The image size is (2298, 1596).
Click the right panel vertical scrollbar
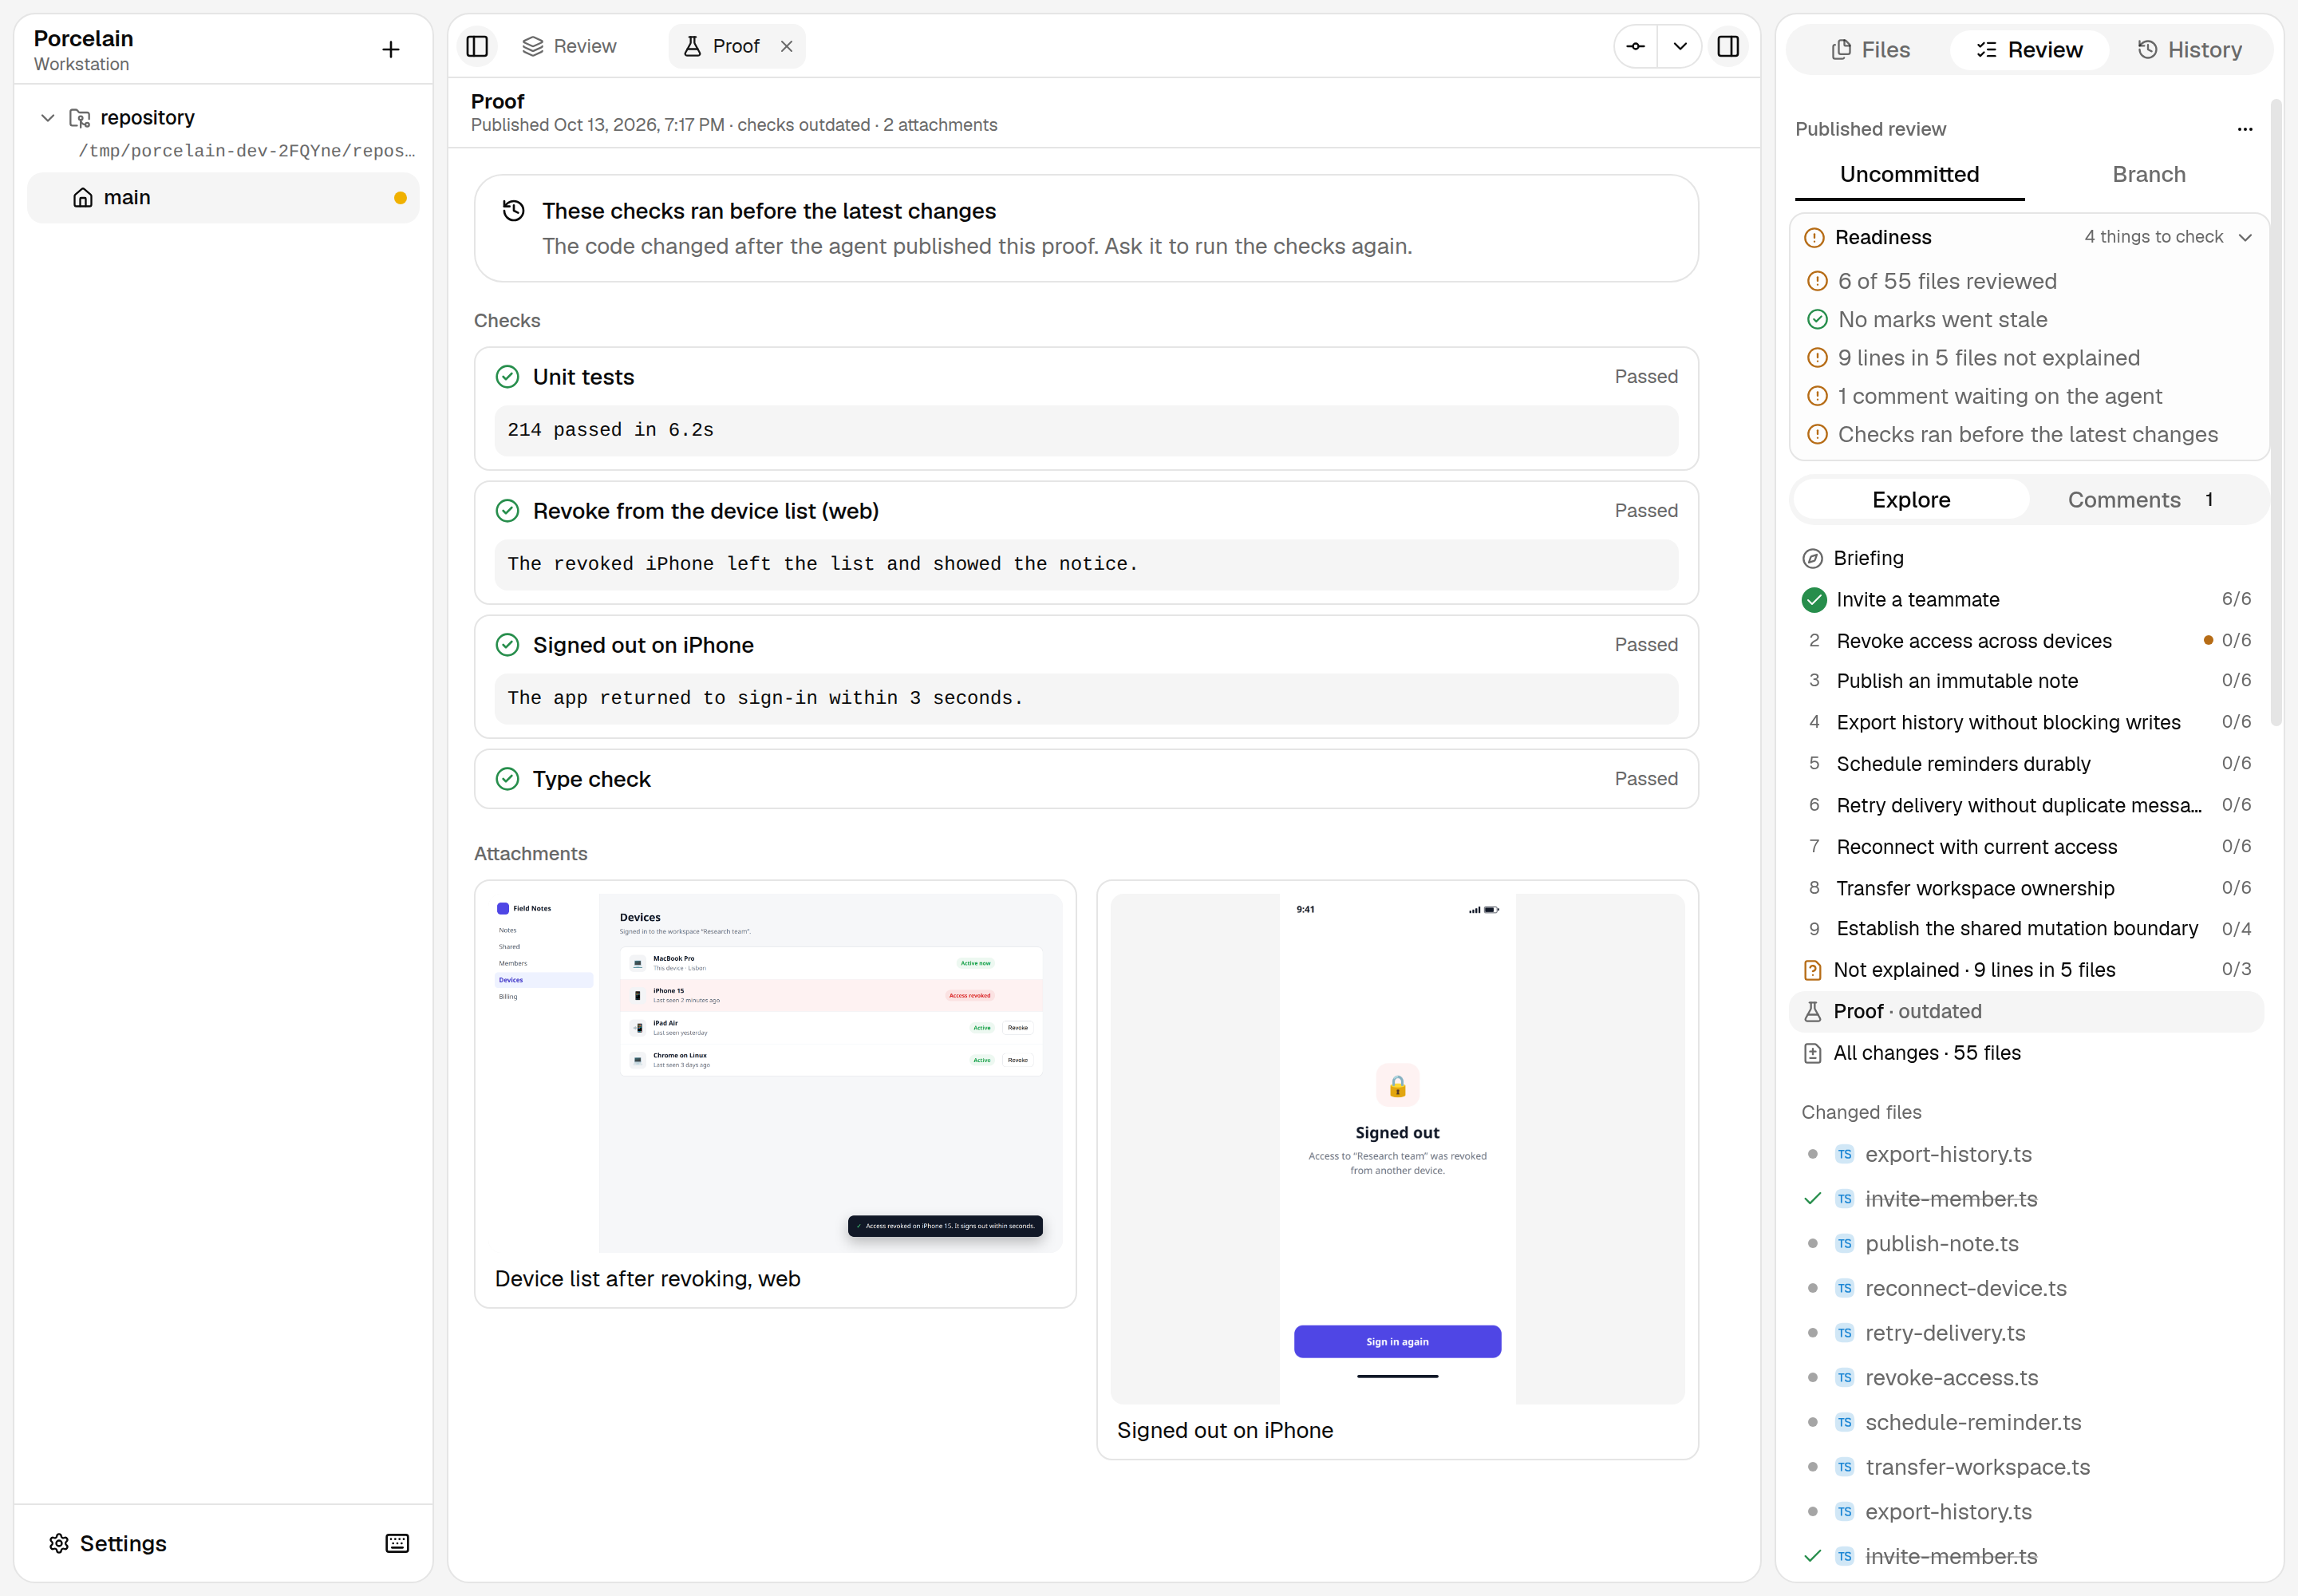pyautogui.click(x=2276, y=410)
